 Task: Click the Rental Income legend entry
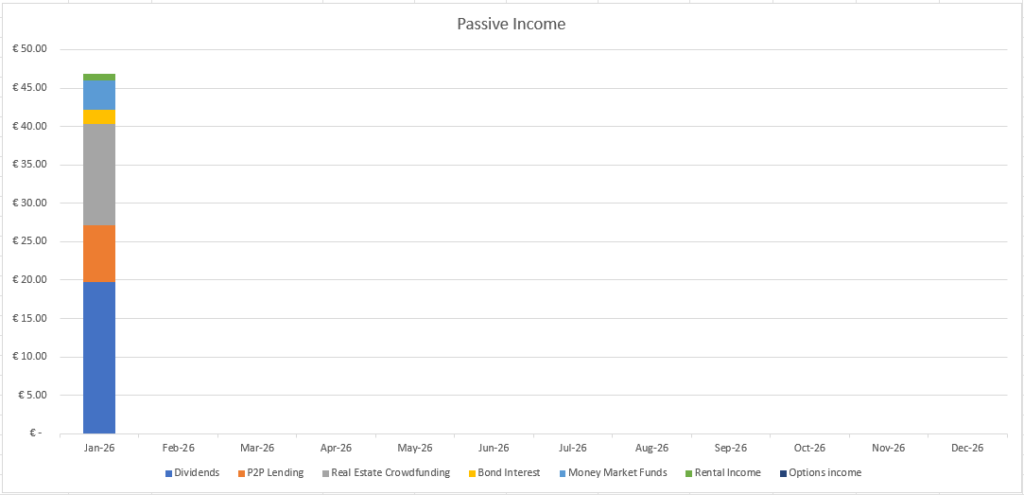(x=722, y=473)
